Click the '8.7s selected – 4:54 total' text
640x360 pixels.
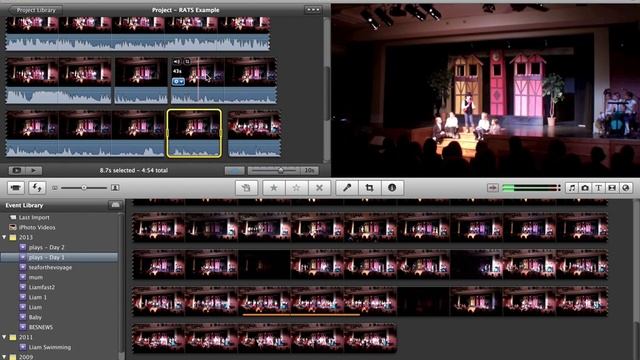coord(134,170)
